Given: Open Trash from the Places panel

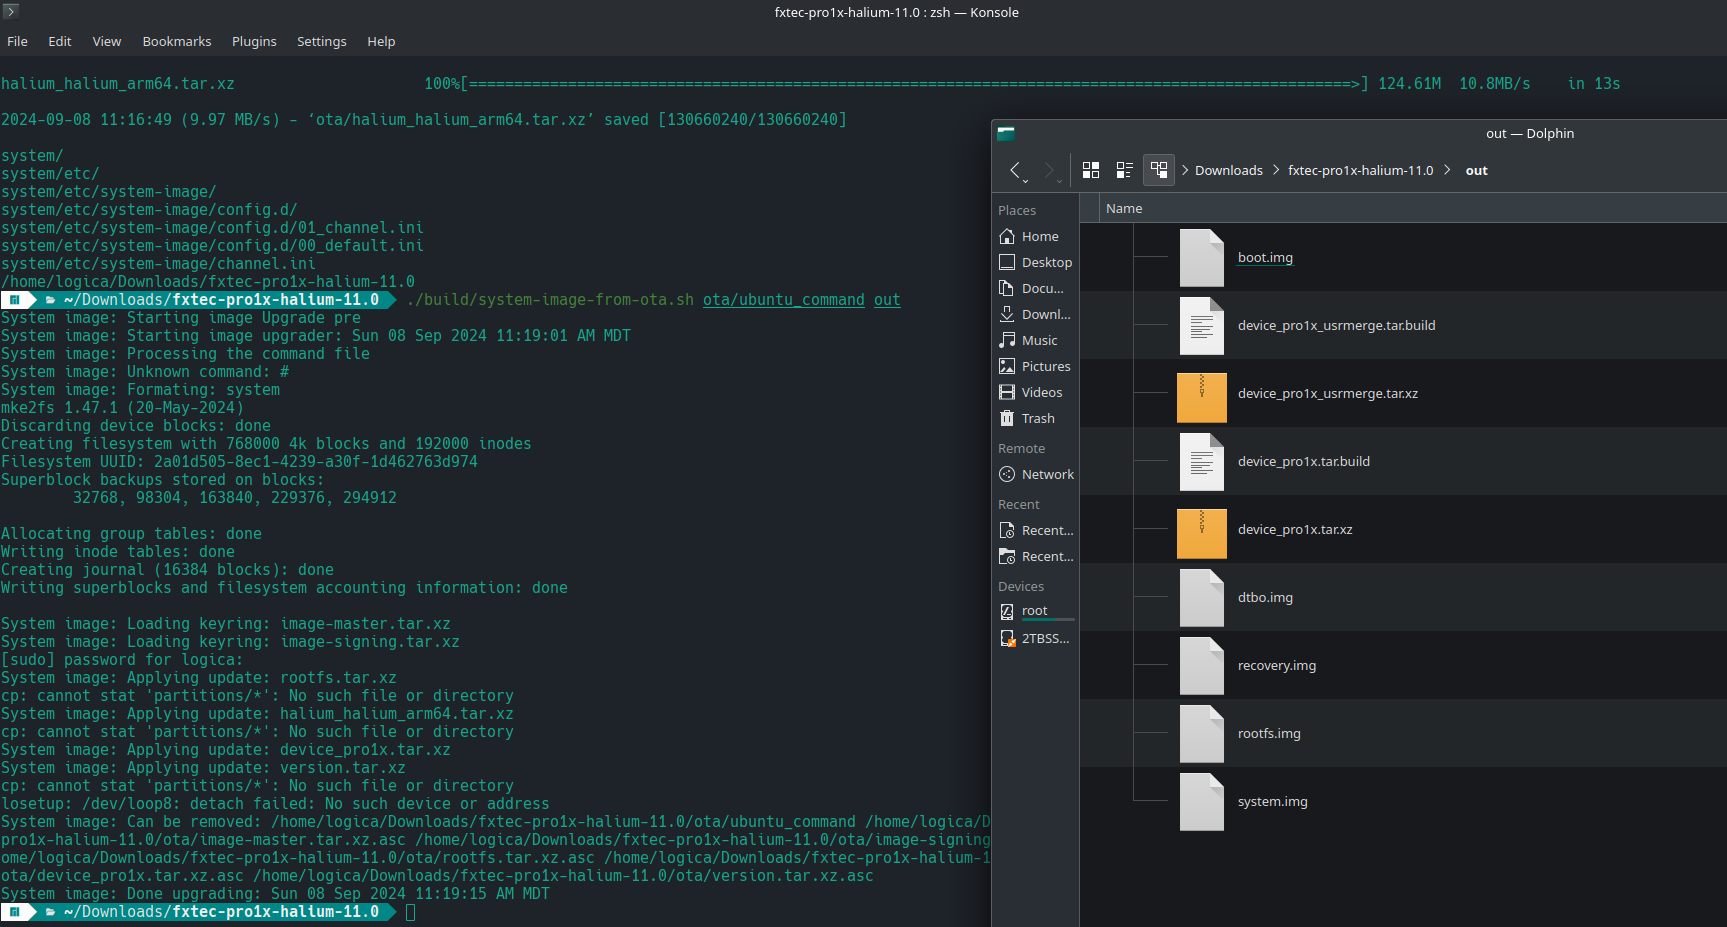Looking at the screenshot, I should [1037, 419].
